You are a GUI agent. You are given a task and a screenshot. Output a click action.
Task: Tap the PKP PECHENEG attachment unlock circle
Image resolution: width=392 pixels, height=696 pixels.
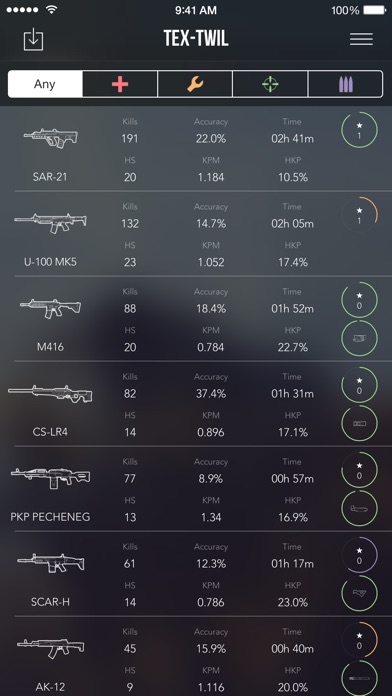coord(359,509)
